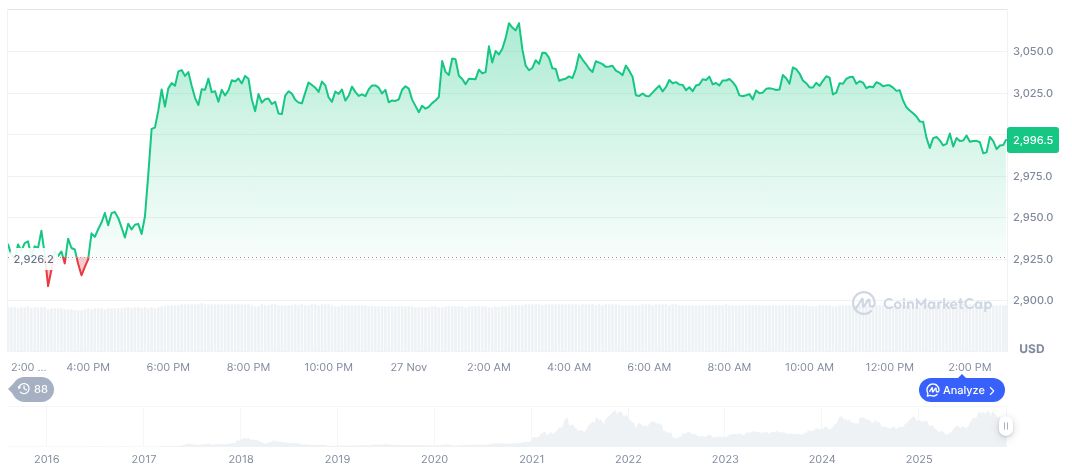Click the USD currency label
Image resolution: width=1072 pixels, height=470 pixels.
click(1031, 349)
